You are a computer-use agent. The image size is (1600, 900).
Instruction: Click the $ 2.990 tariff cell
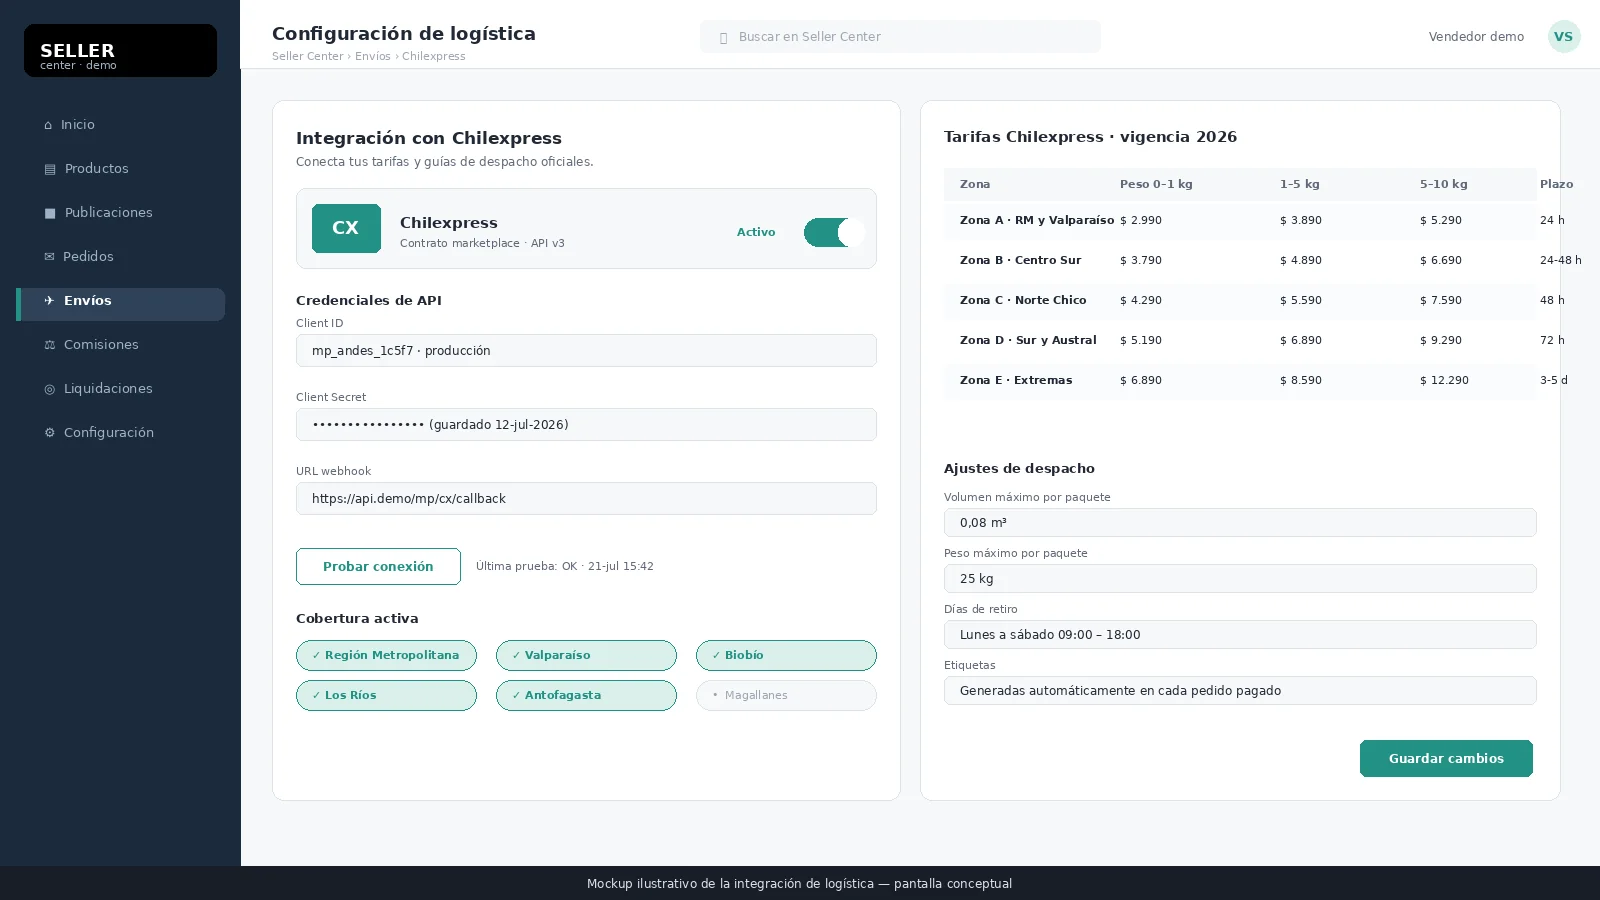1141,220
